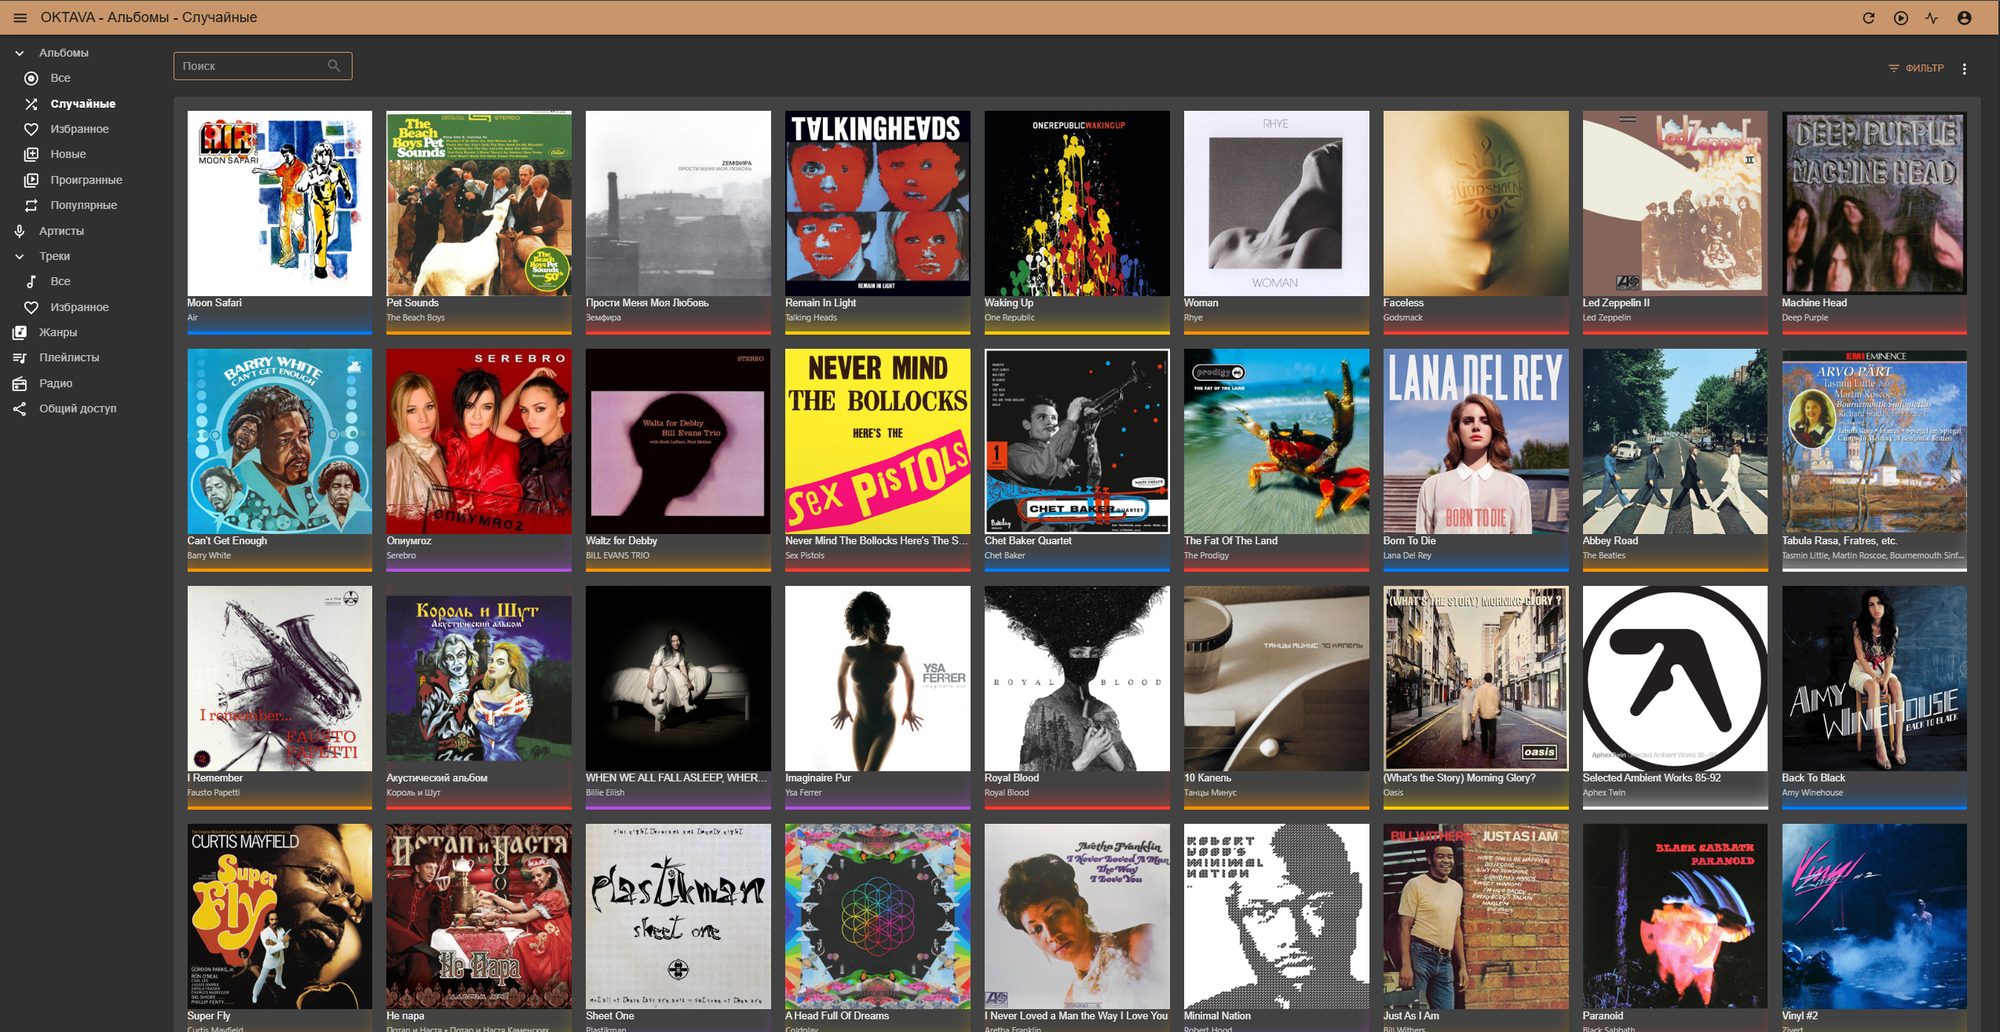This screenshot has height=1032, width=2000.
Task: Click the Led Zeppelin II album title
Action: (1616, 303)
